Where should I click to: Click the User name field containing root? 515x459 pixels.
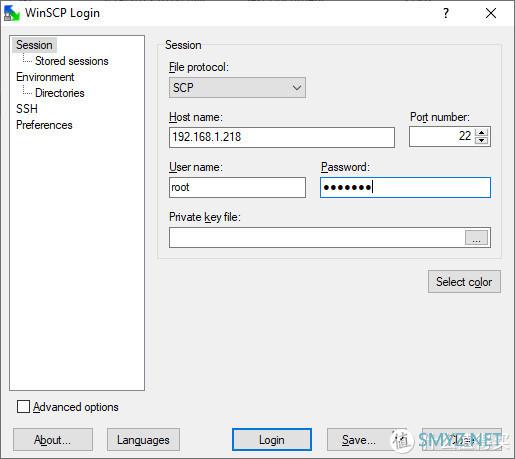(237, 187)
